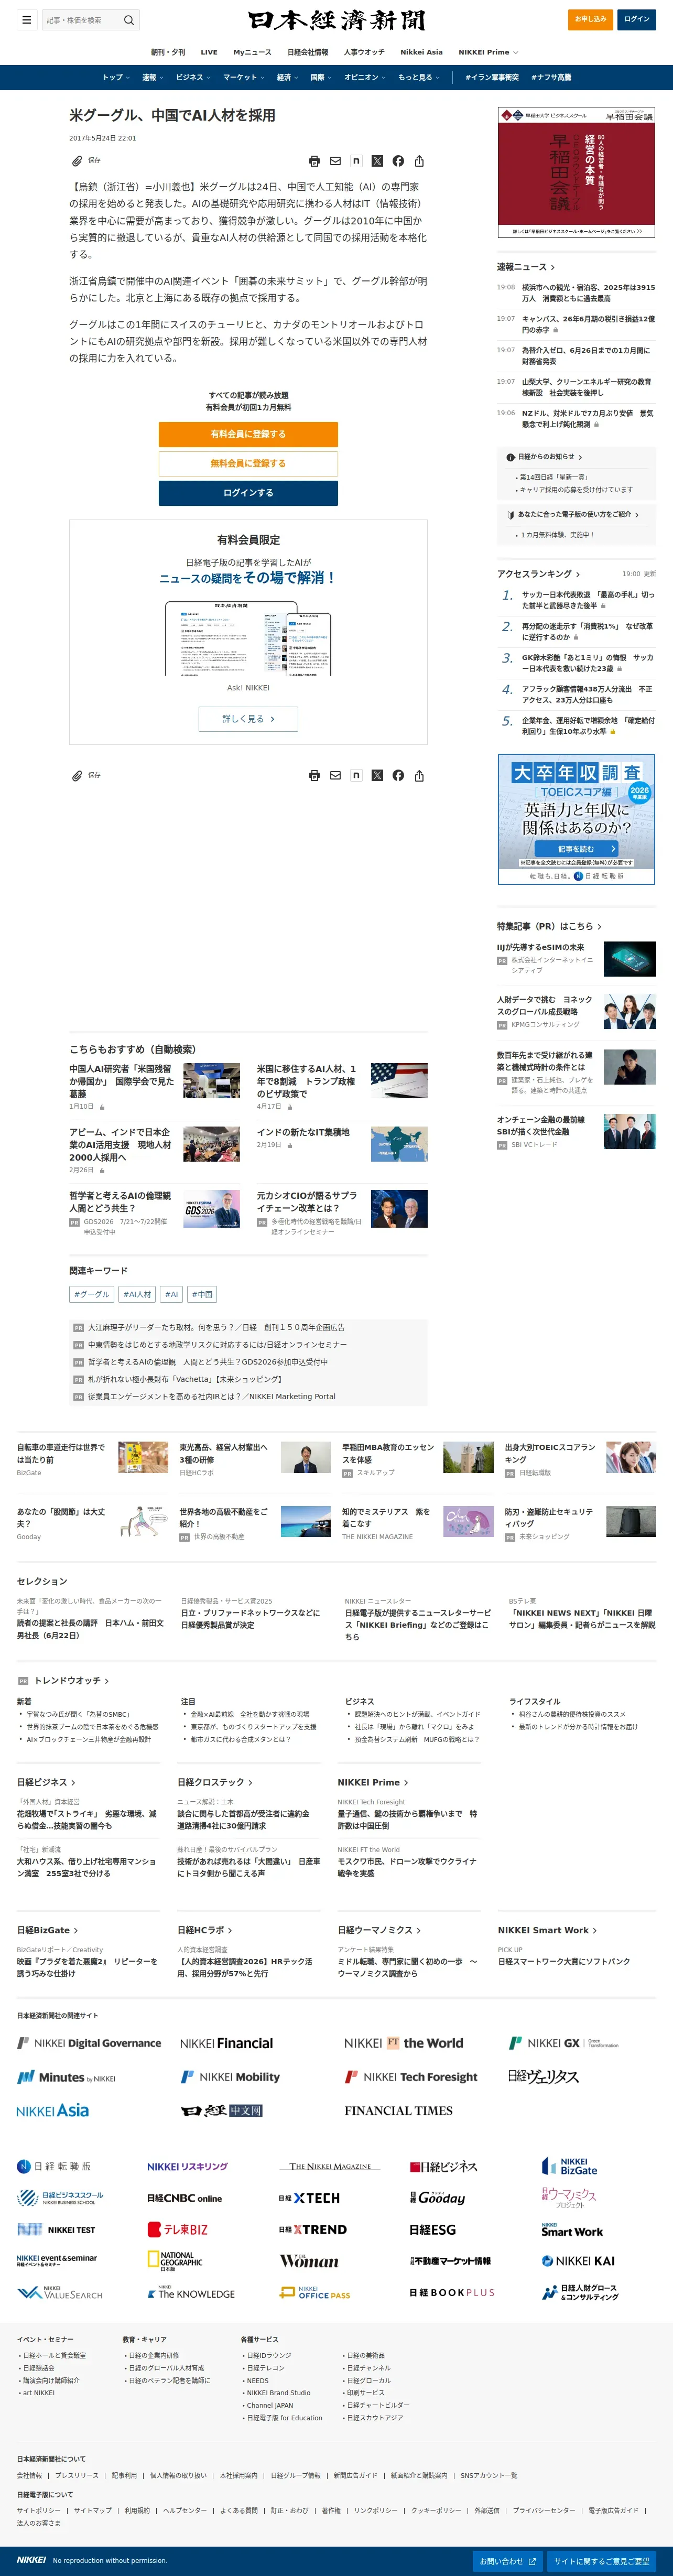Expand the ビジネス dropdown menu

point(193,77)
